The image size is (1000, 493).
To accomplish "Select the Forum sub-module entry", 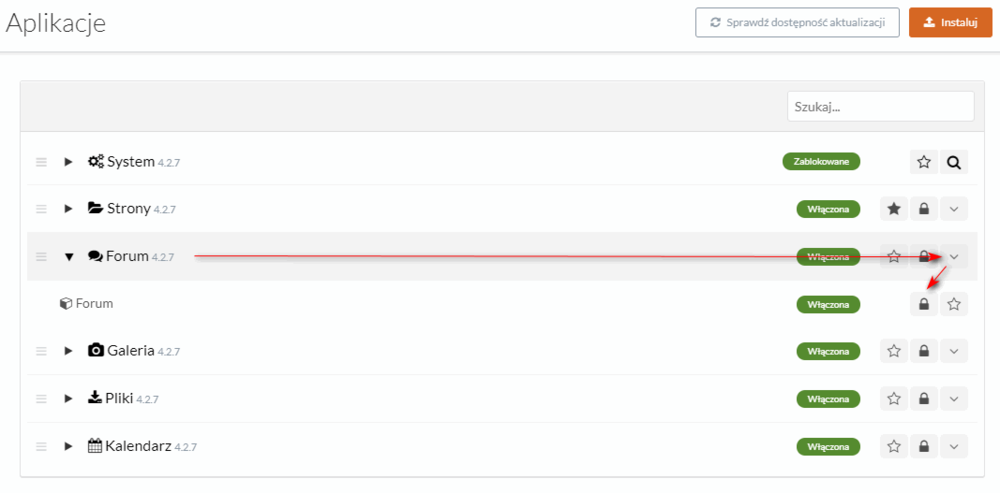I will (x=94, y=304).
